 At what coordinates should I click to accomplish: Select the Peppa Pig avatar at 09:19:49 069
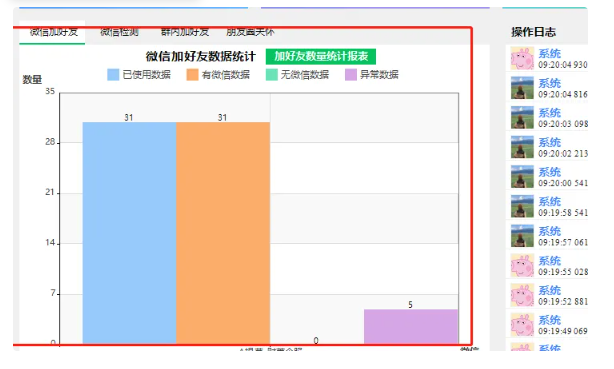click(522, 324)
